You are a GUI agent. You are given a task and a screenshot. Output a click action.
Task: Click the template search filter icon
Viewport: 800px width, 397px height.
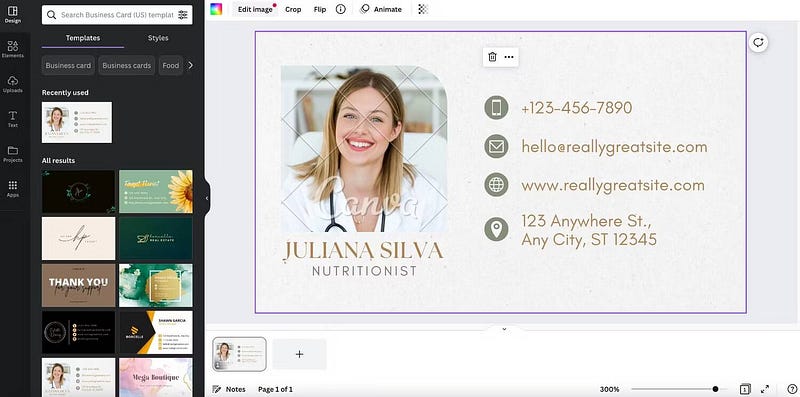[x=183, y=15]
